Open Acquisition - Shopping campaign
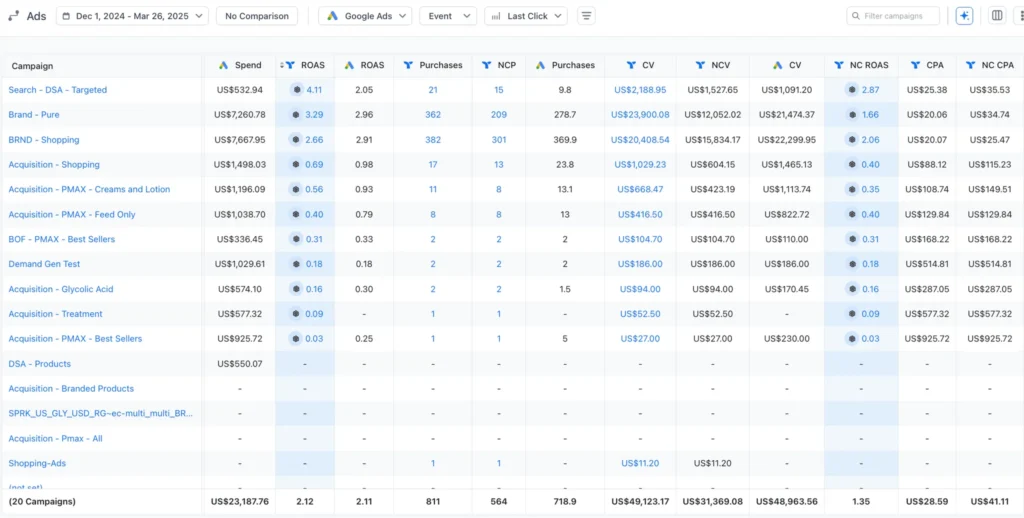Screen dimensions: 1024x518 coord(54,165)
